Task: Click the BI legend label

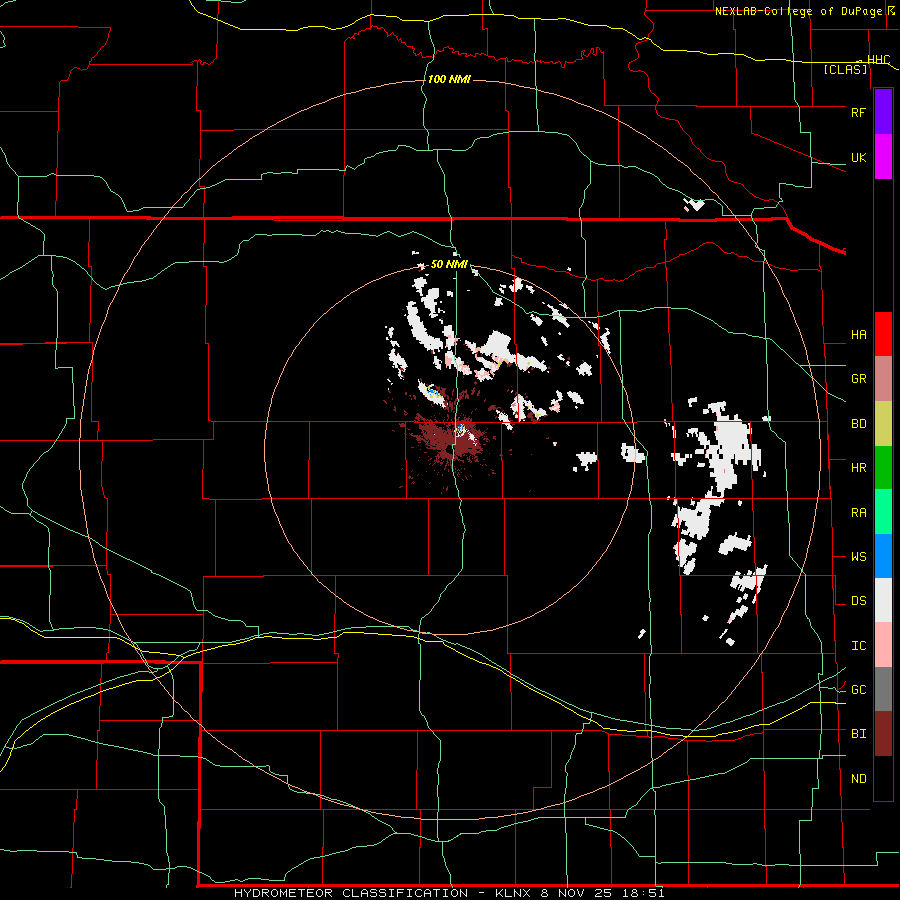Action: pyautogui.click(x=858, y=734)
